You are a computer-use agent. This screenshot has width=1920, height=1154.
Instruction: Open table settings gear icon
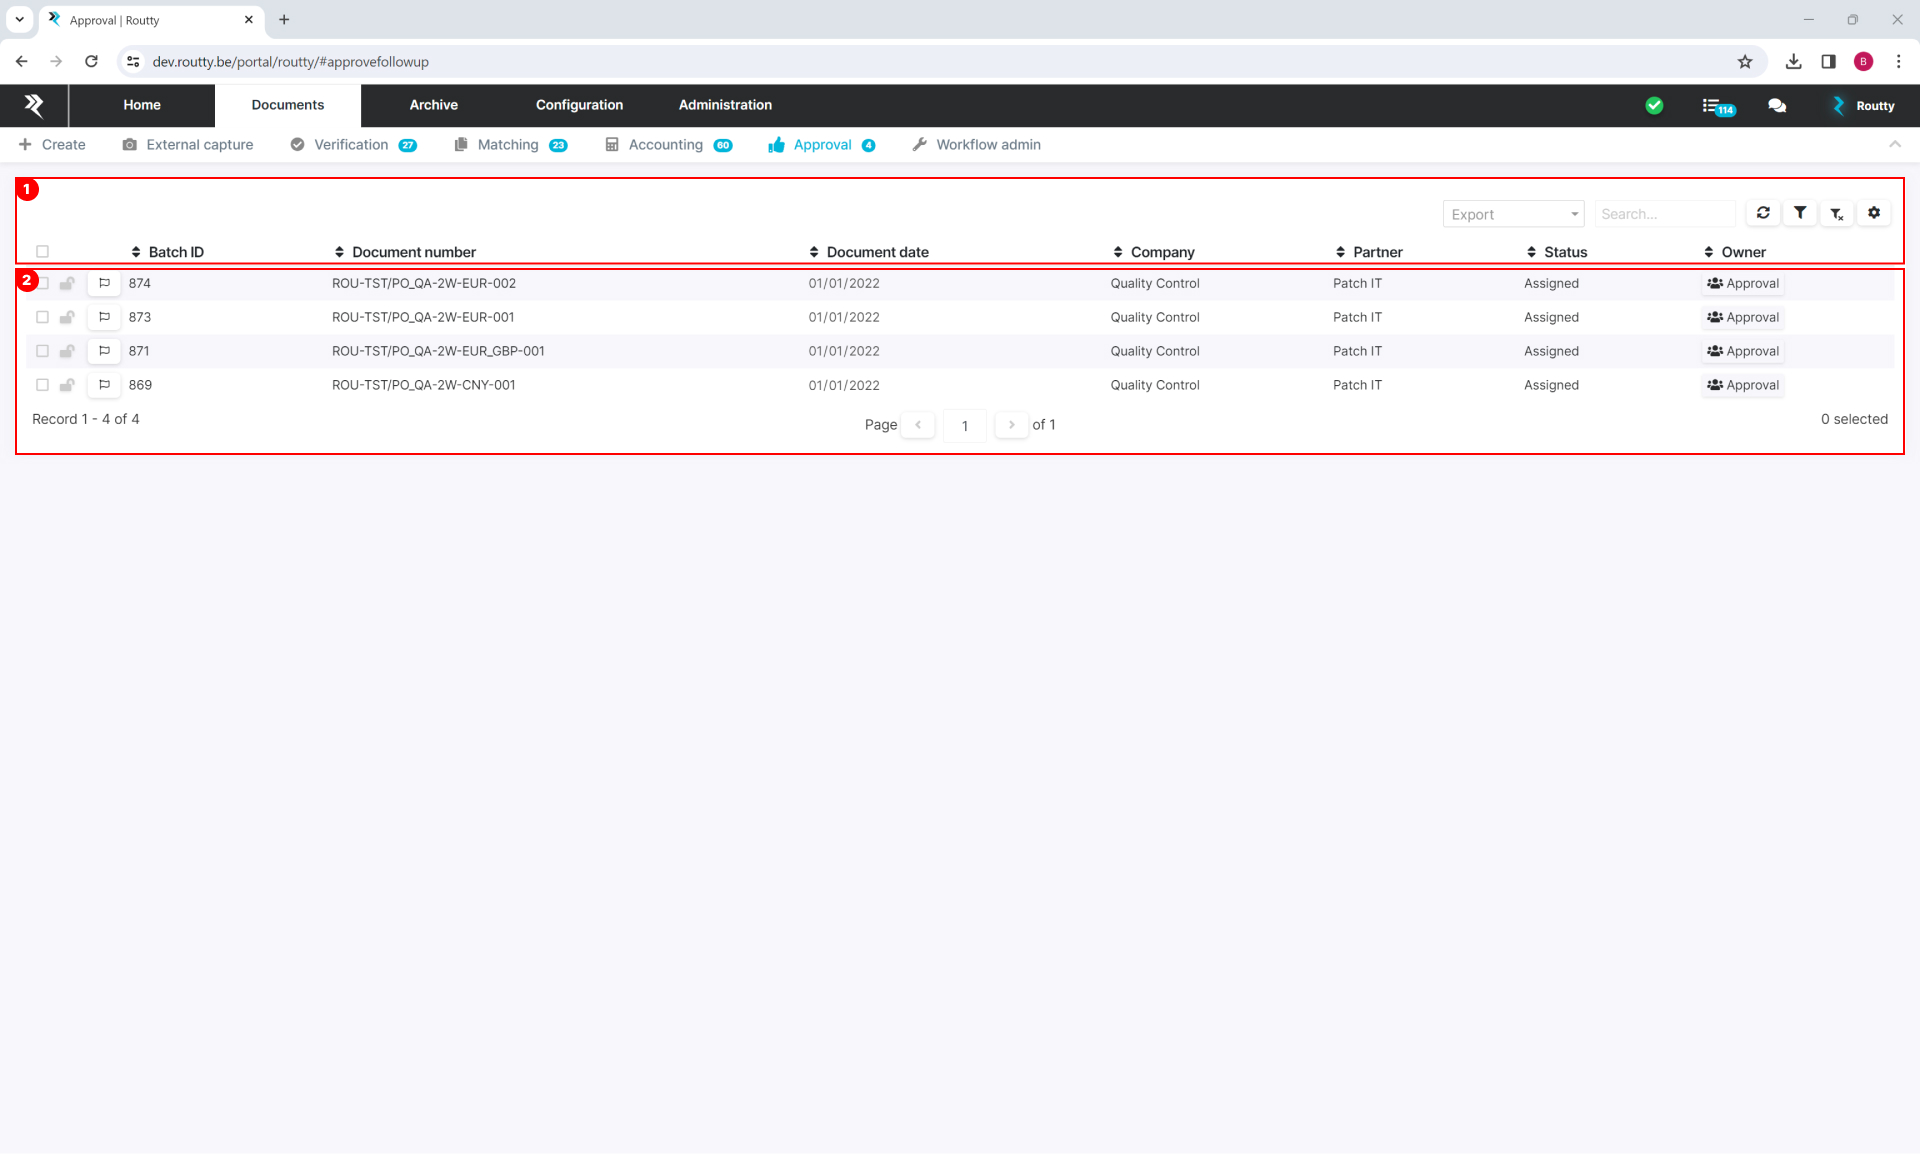(x=1874, y=213)
